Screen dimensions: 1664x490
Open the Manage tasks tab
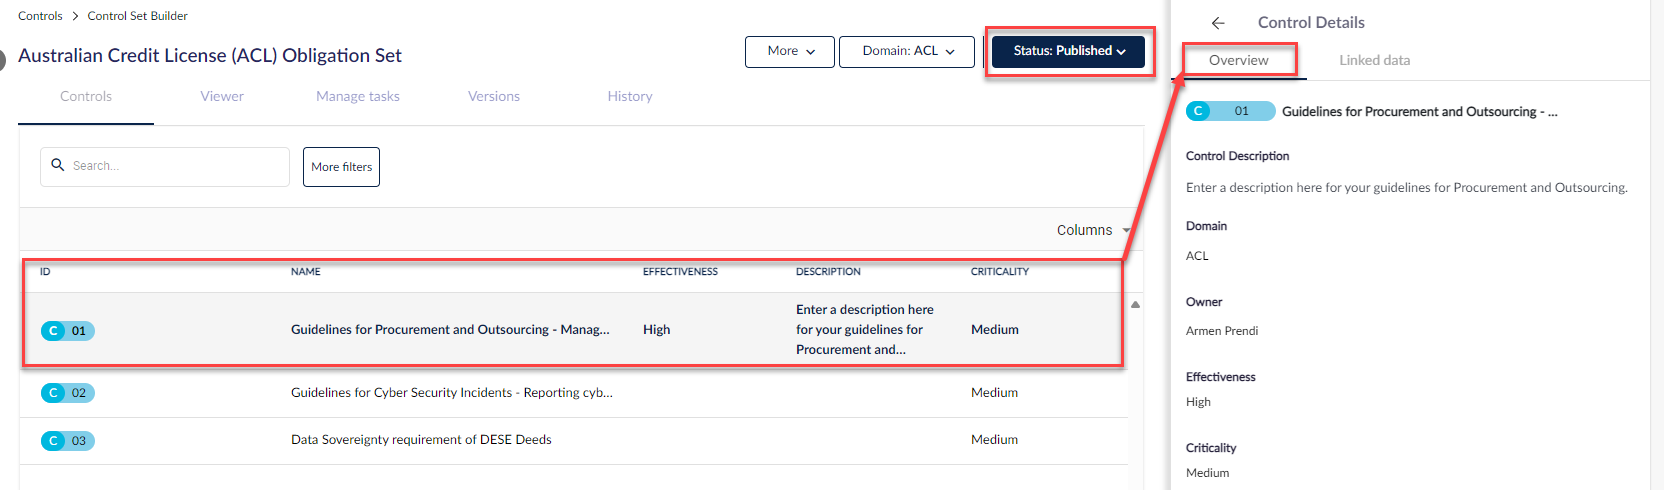click(x=358, y=97)
